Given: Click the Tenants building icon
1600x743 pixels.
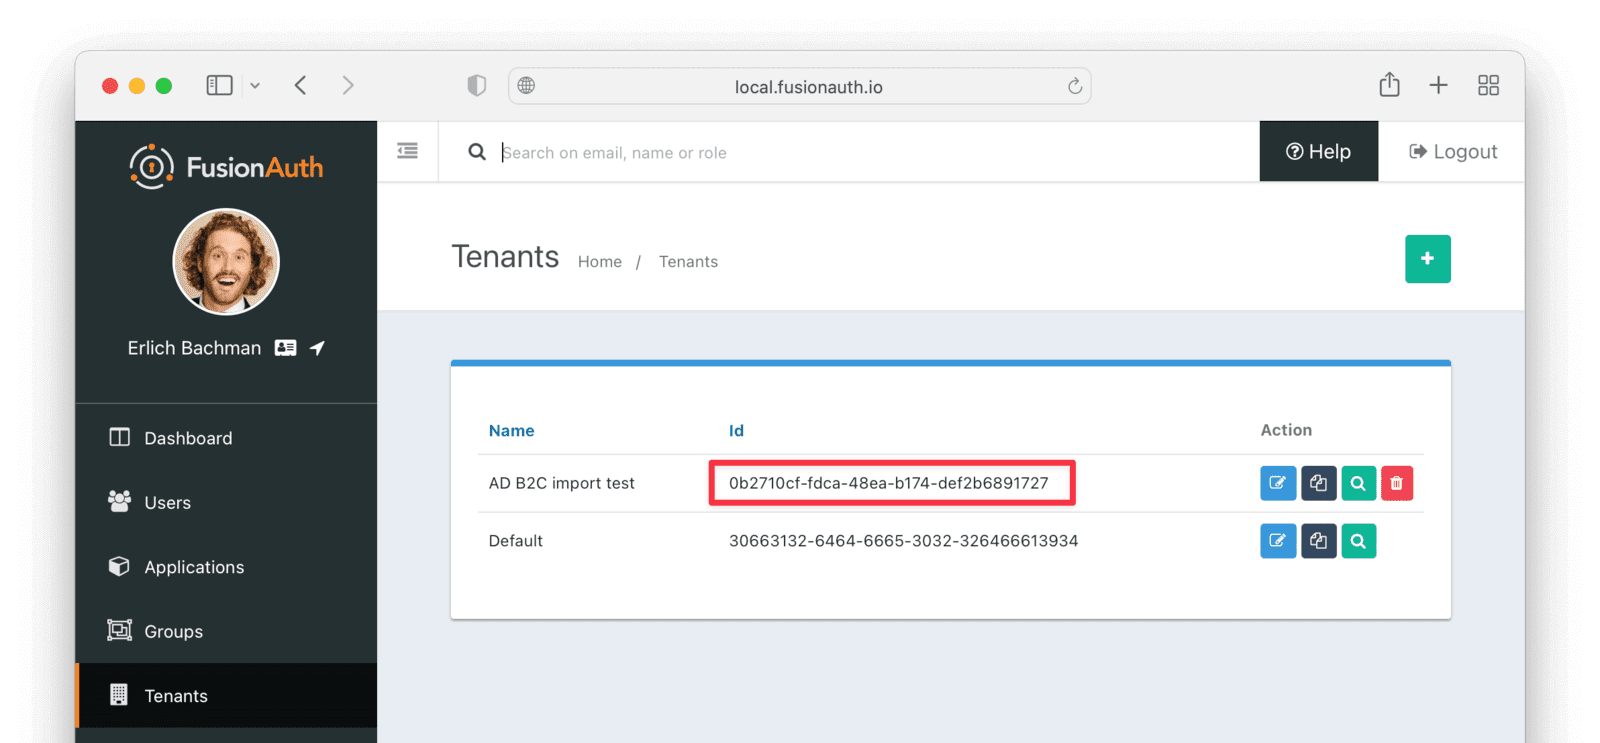Looking at the screenshot, I should coord(119,694).
